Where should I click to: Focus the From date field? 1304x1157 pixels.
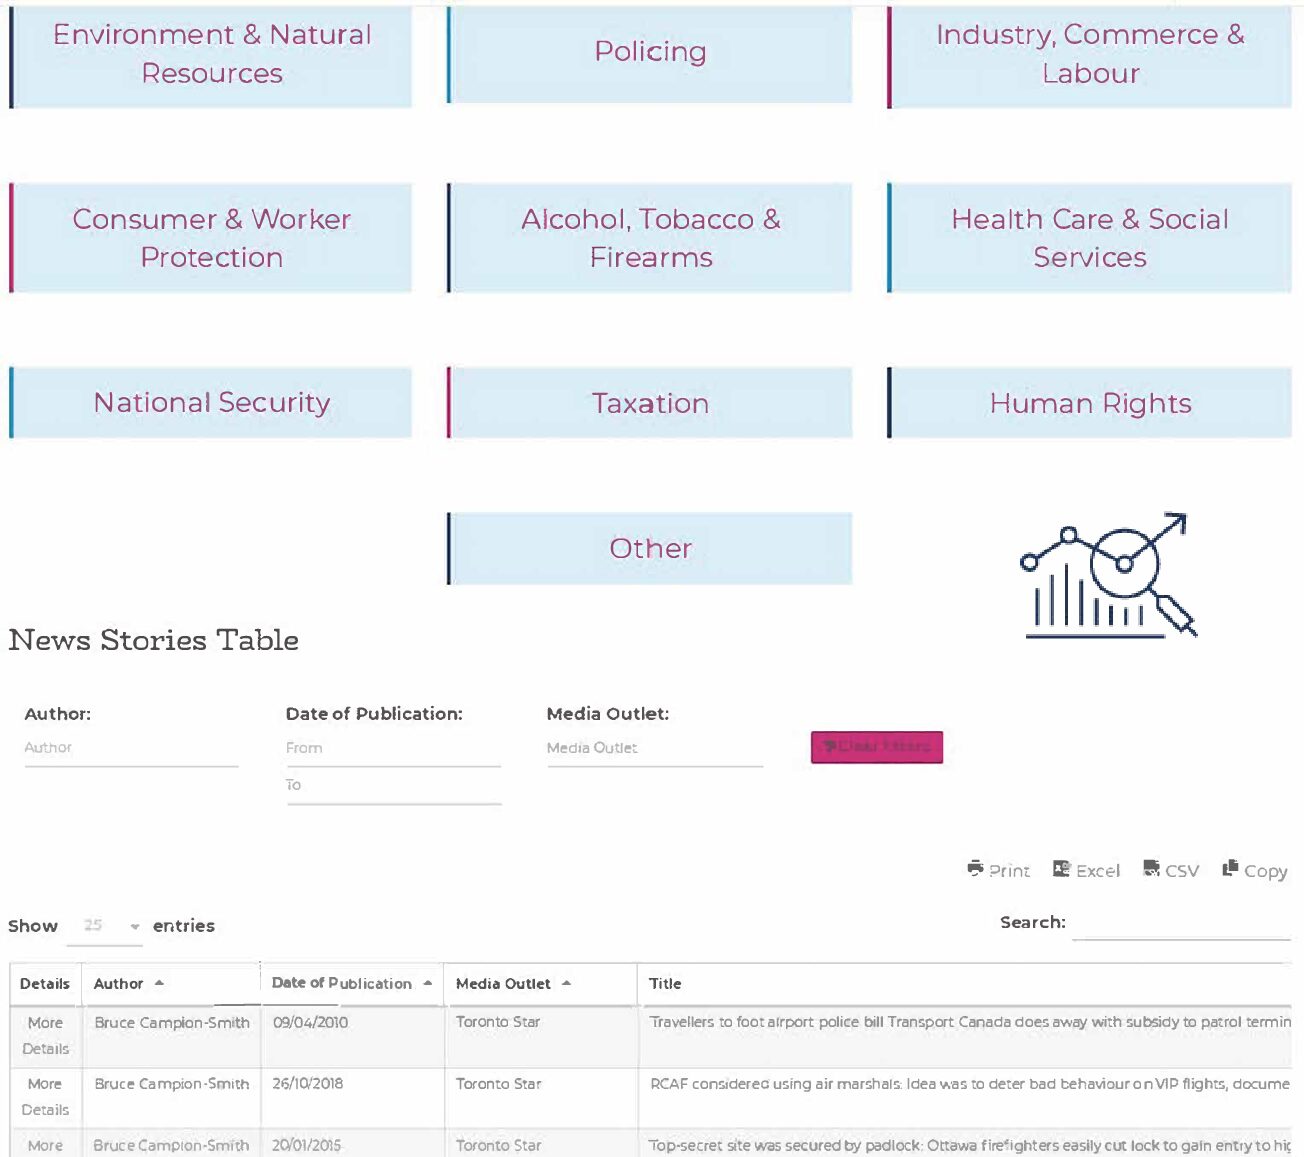point(393,748)
